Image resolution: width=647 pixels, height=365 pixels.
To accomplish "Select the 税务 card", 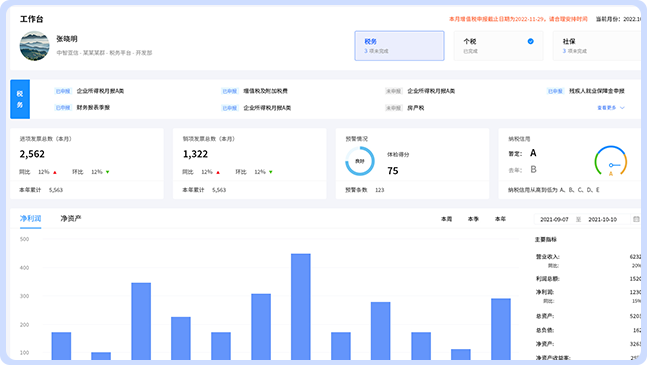I will [399, 46].
